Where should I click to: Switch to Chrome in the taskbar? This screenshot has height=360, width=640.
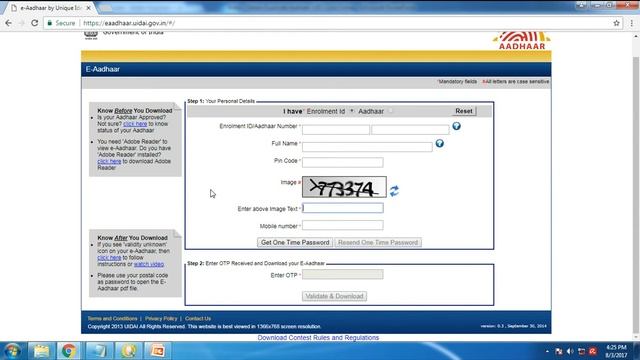(x=69, y=351)
